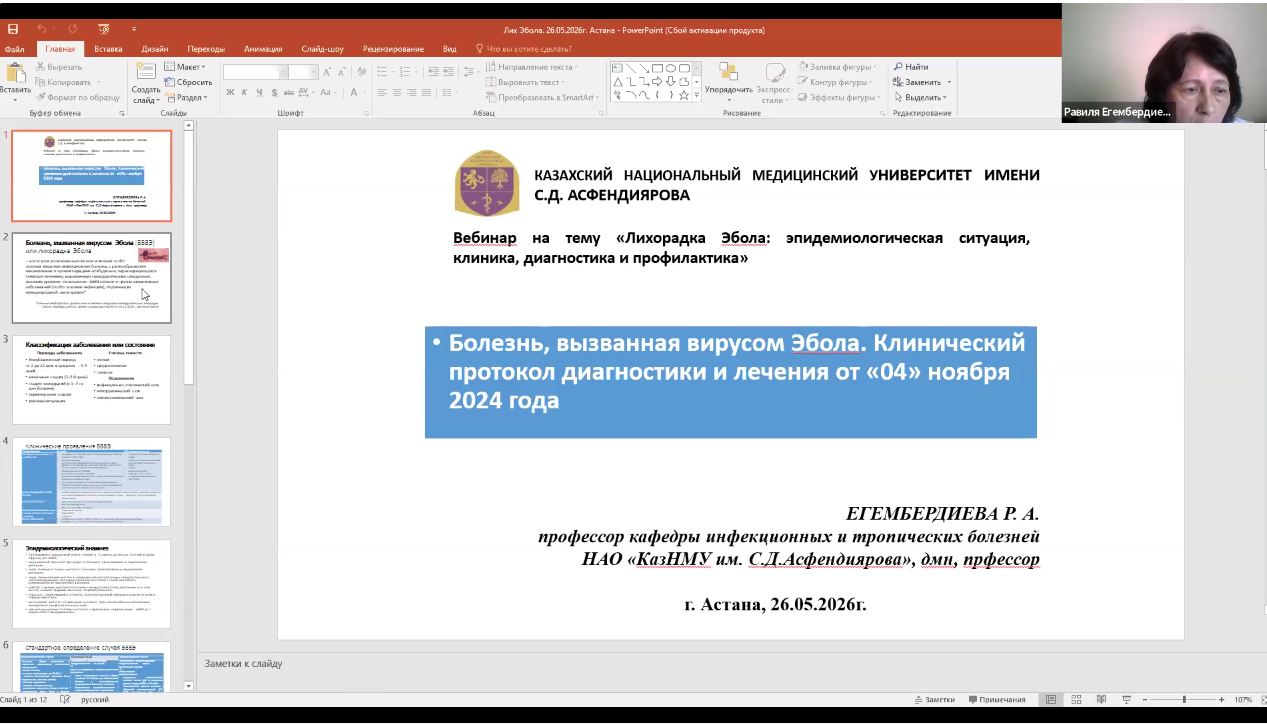Viewport: 1267px width, 724px height.
Task: Open the Макет layout dropdown
Action: 185,67
